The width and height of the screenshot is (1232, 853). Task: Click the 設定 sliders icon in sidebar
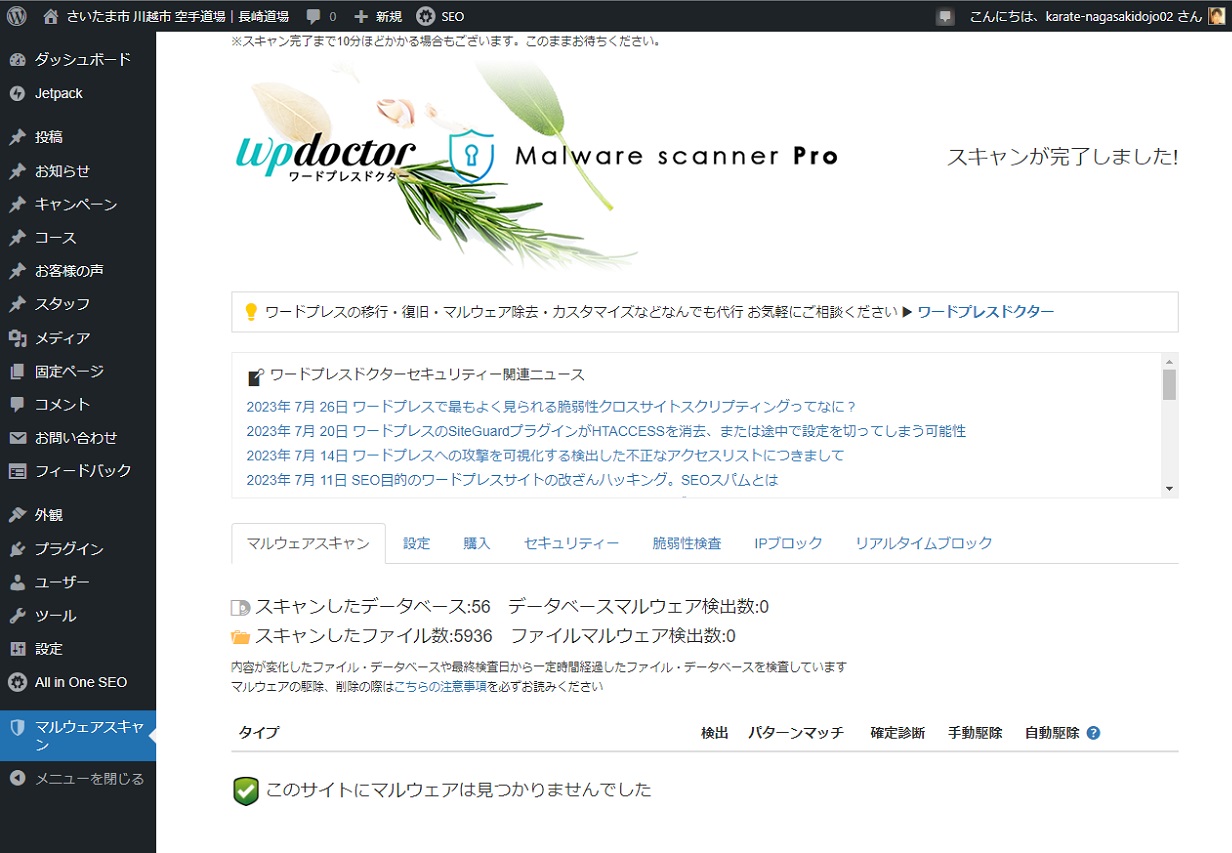coord(17,649)
